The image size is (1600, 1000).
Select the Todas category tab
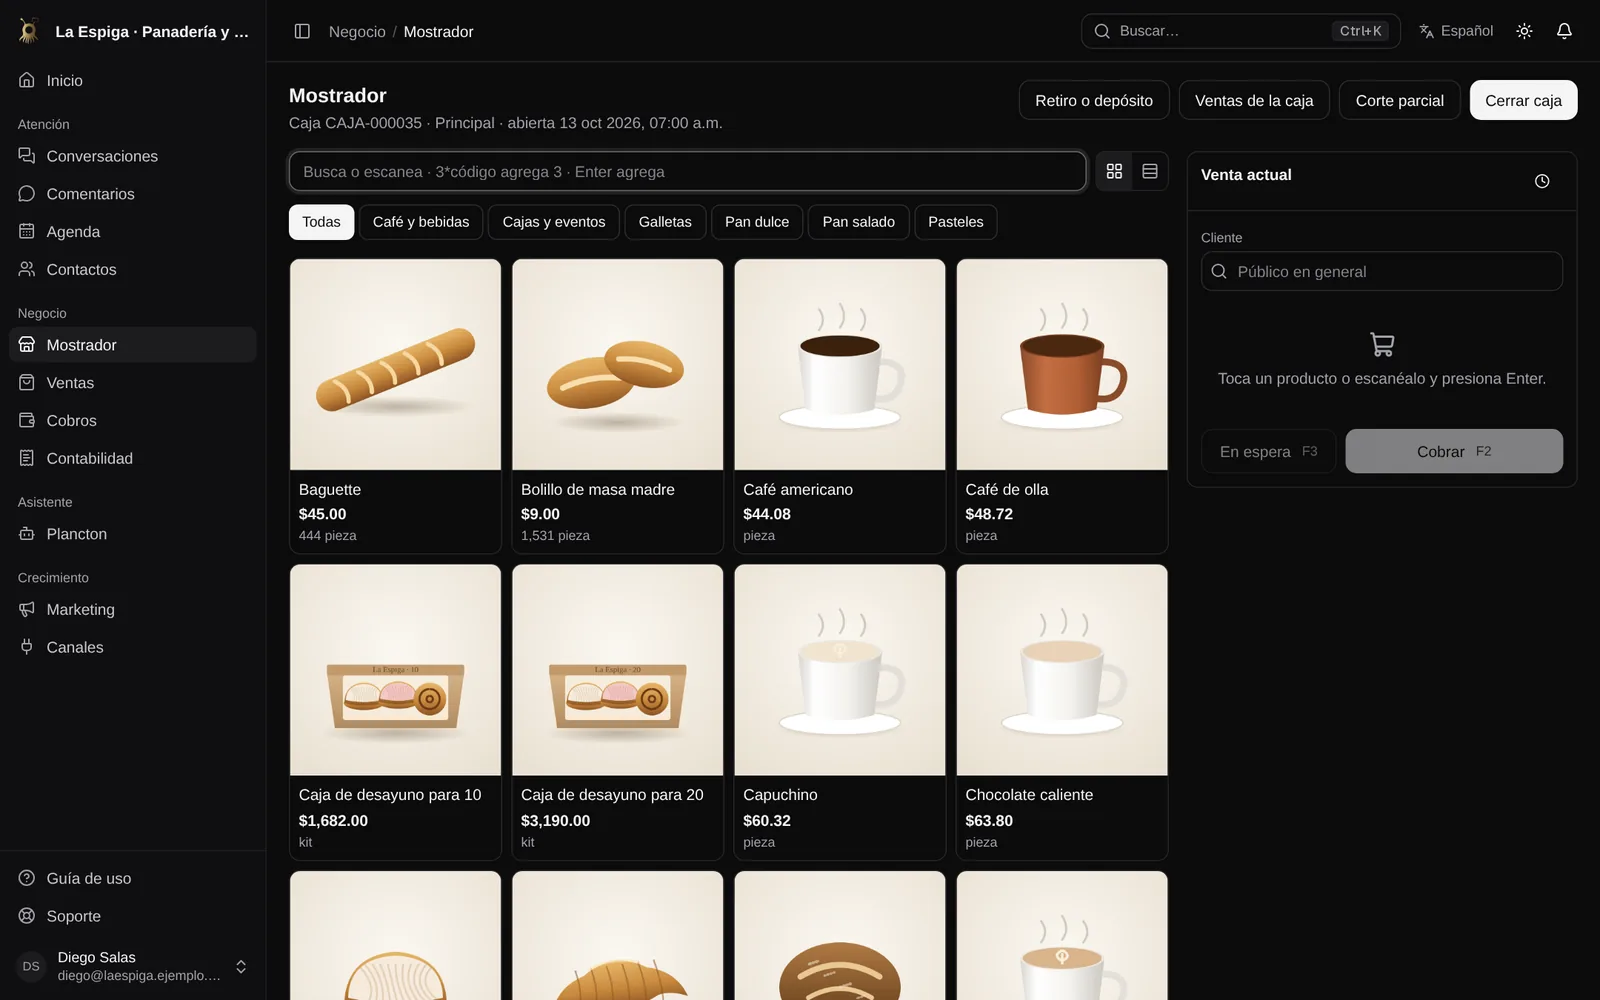(x=321, y=222)
